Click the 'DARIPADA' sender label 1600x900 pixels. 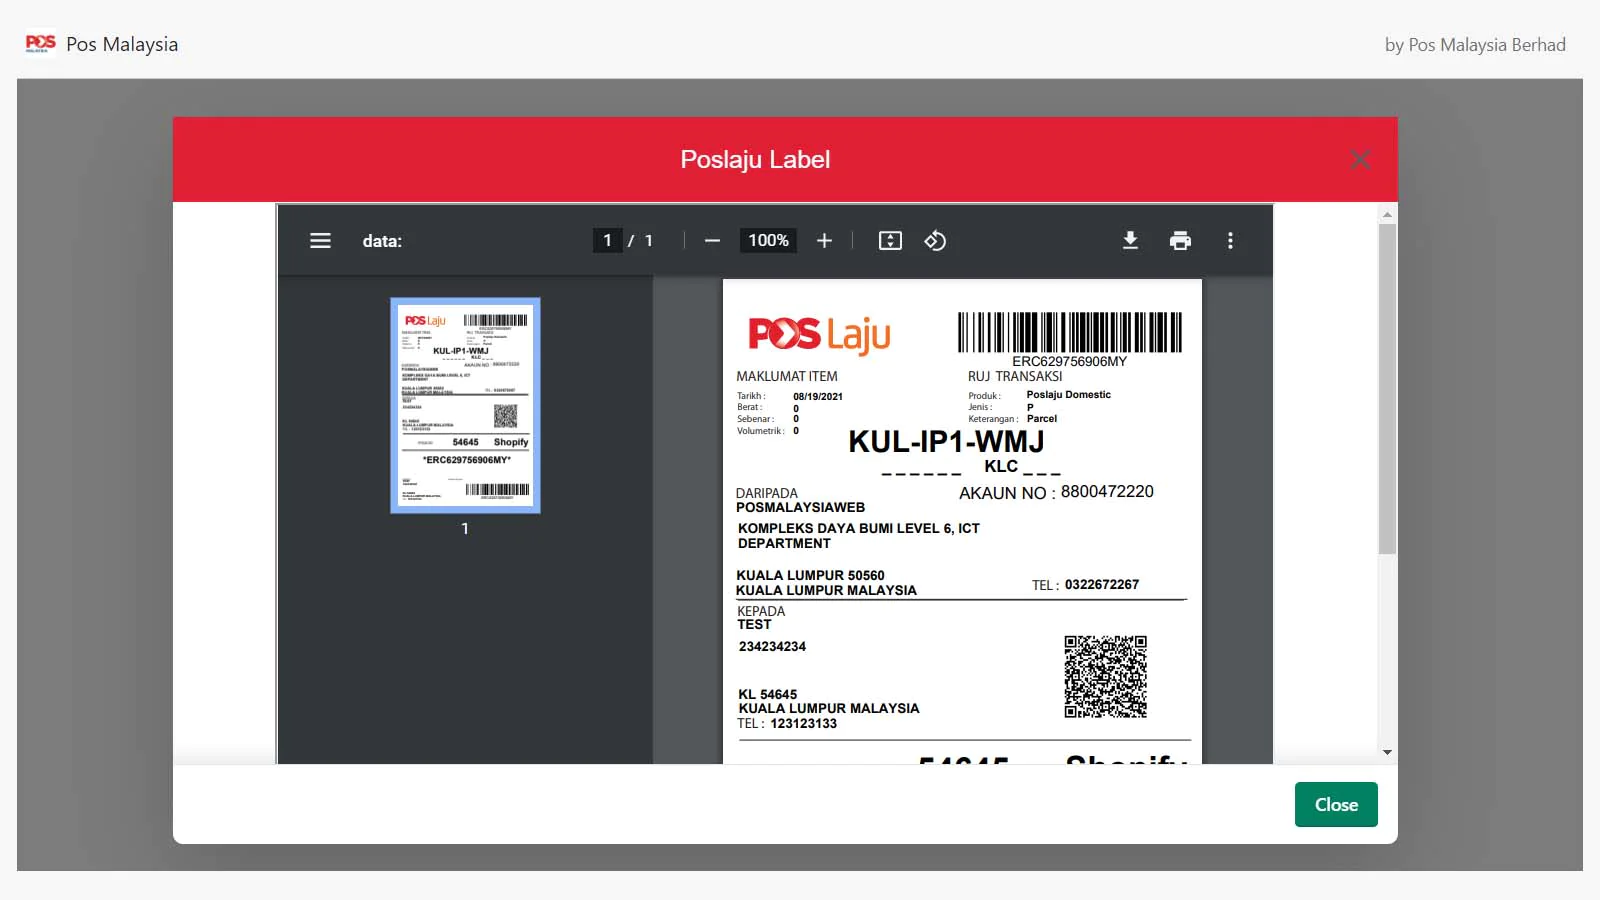point(767,494)
